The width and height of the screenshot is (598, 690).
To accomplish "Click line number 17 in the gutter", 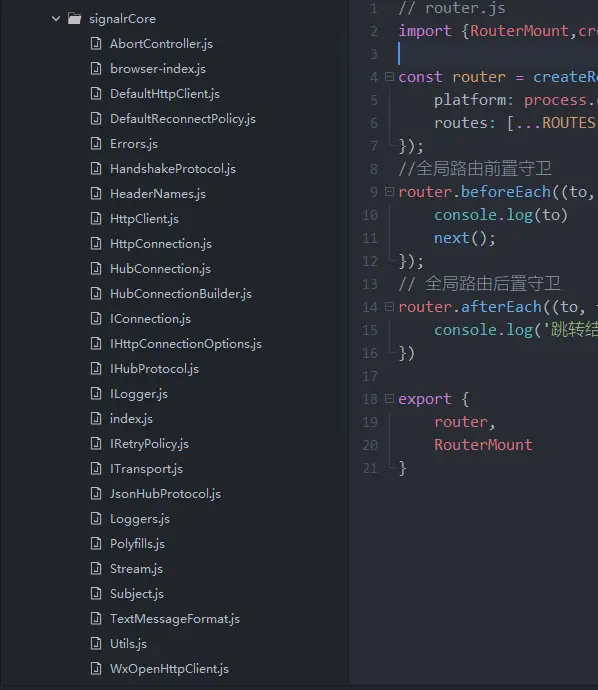I will pyautogui.click(x=370, y=376).
